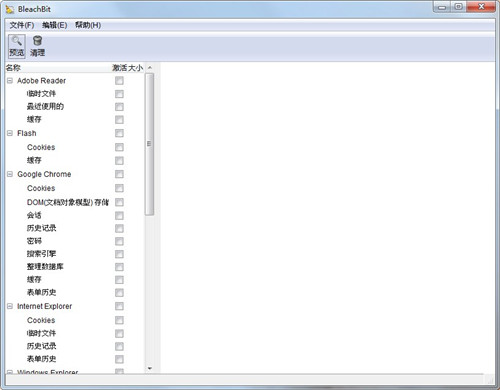Click the tree list vertical scrollbar thumb
The width and height of the screenshot is (500, 390).
pyautogui.click(x=150, y=144)
